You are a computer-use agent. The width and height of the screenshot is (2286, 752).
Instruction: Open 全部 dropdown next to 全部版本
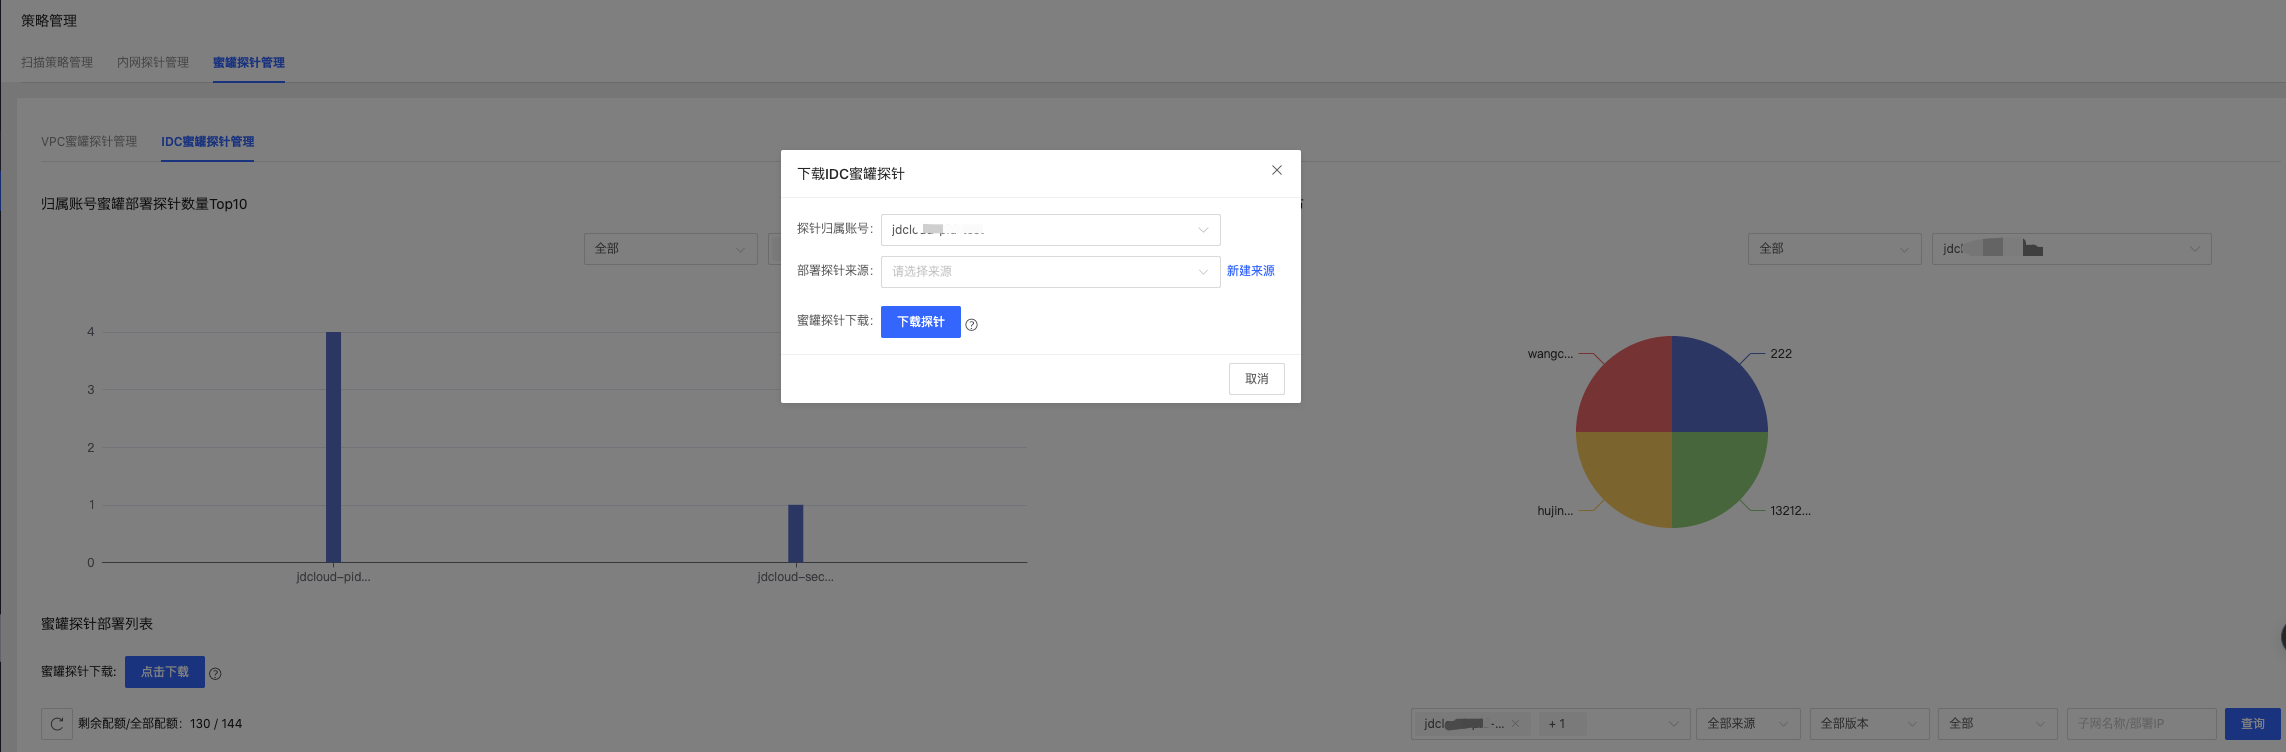[x=1997, y=724]
